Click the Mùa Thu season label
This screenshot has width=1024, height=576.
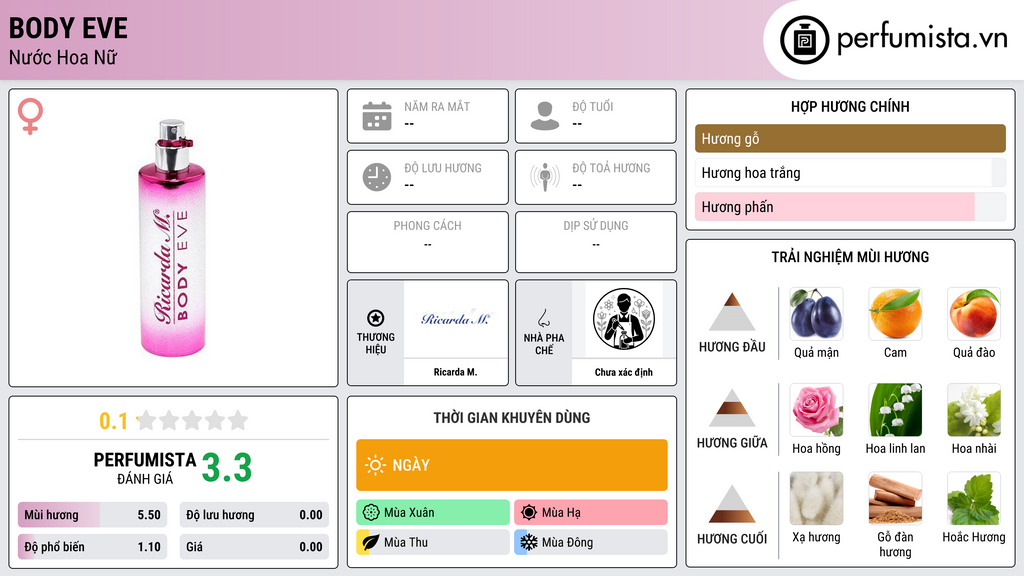(406, 543)
